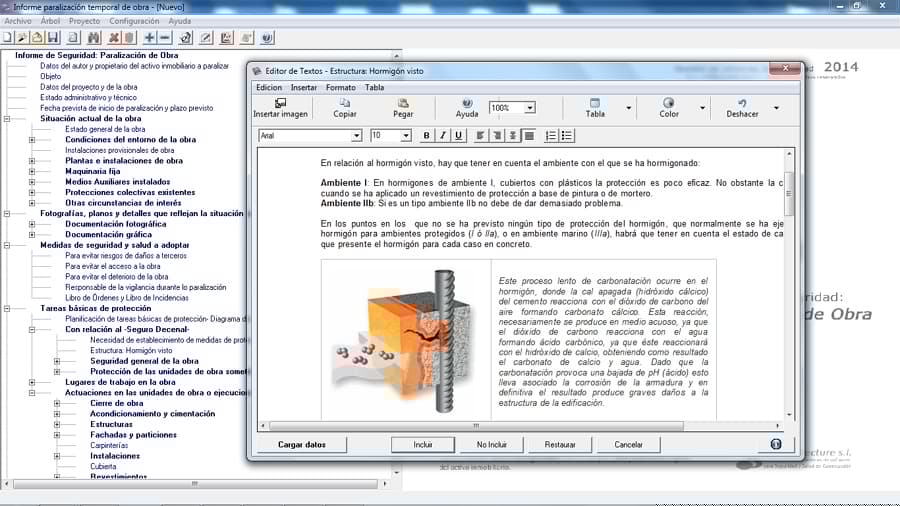Click the blue minus icon in main toolbar
Image resolution: width=900 pixels, height=506 pixels.
coord(165,38)
